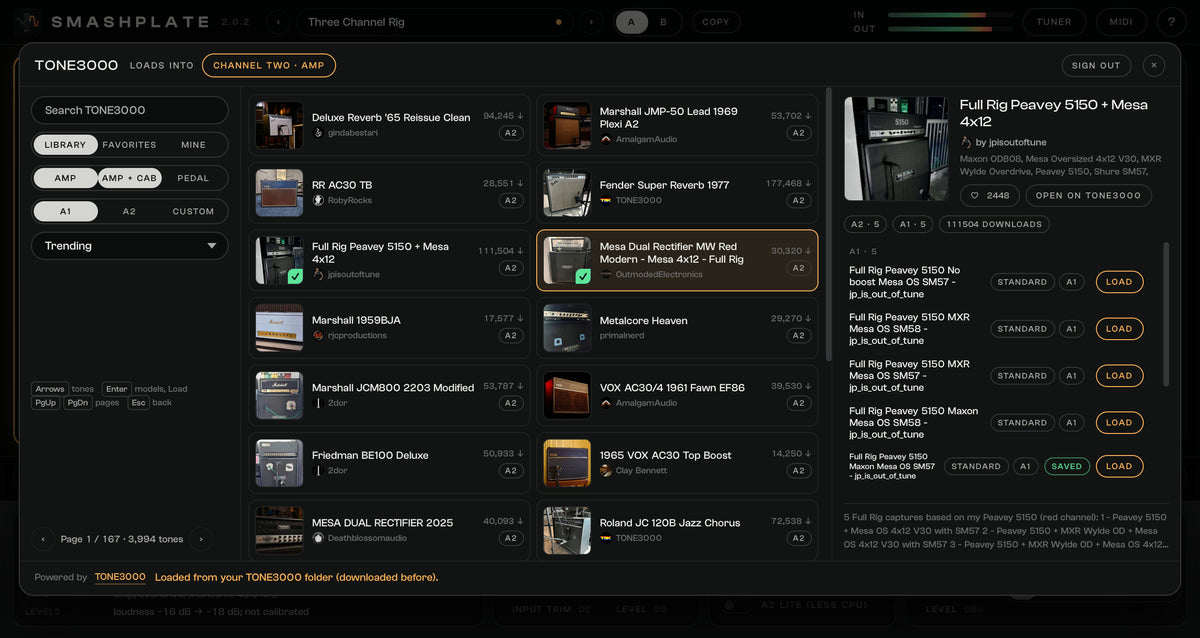This screenshot has height=638, width=1200.
Task: Load Peavey 5150 MXR Mesa OS SM58
Action: pyautogui.click(x=1119, y=329)
